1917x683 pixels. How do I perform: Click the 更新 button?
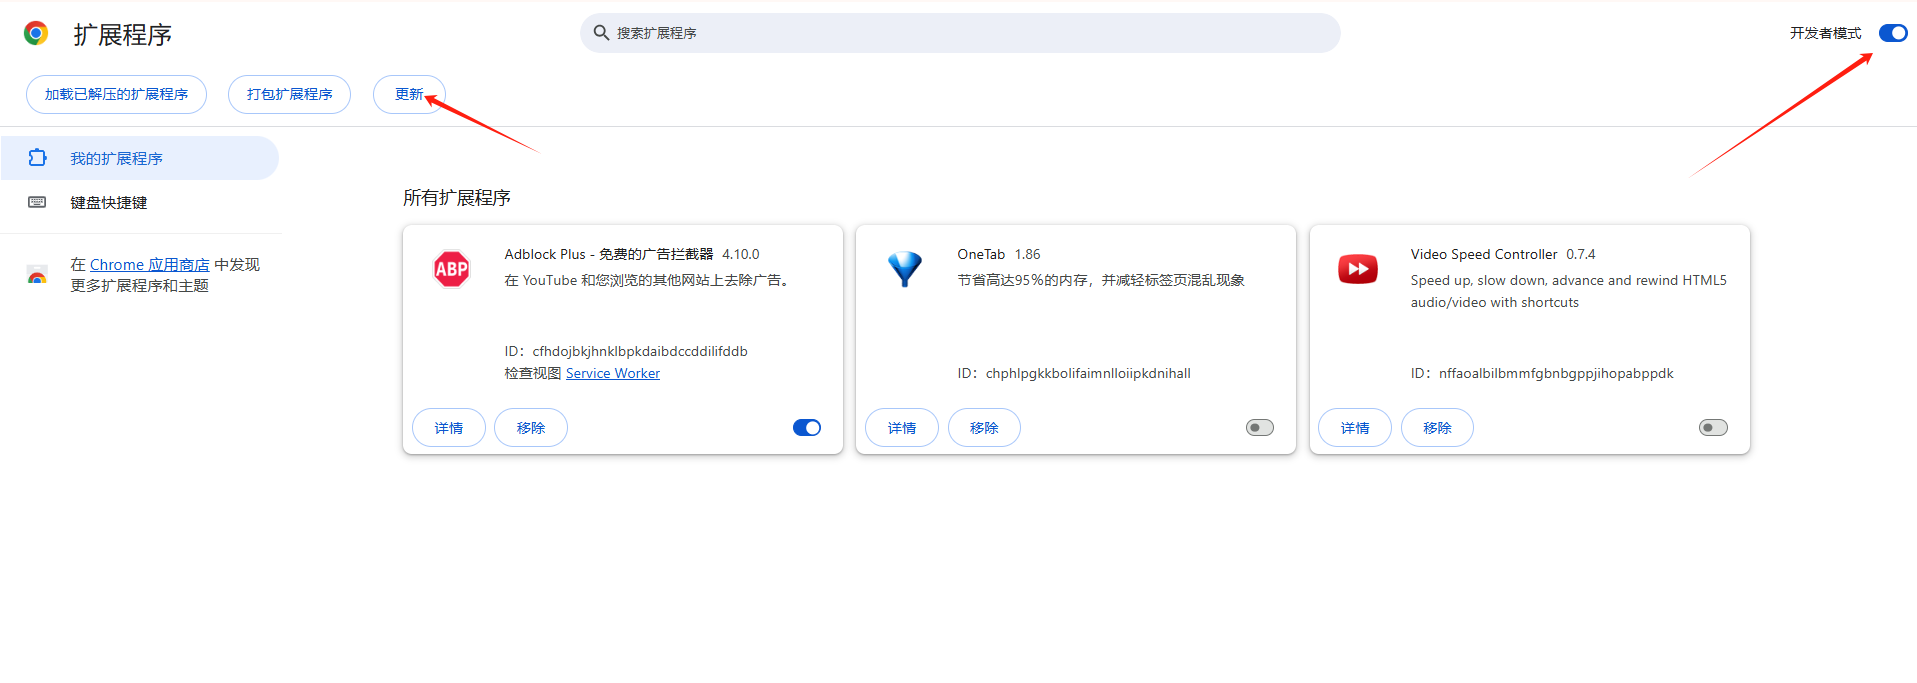click(409, 94)
